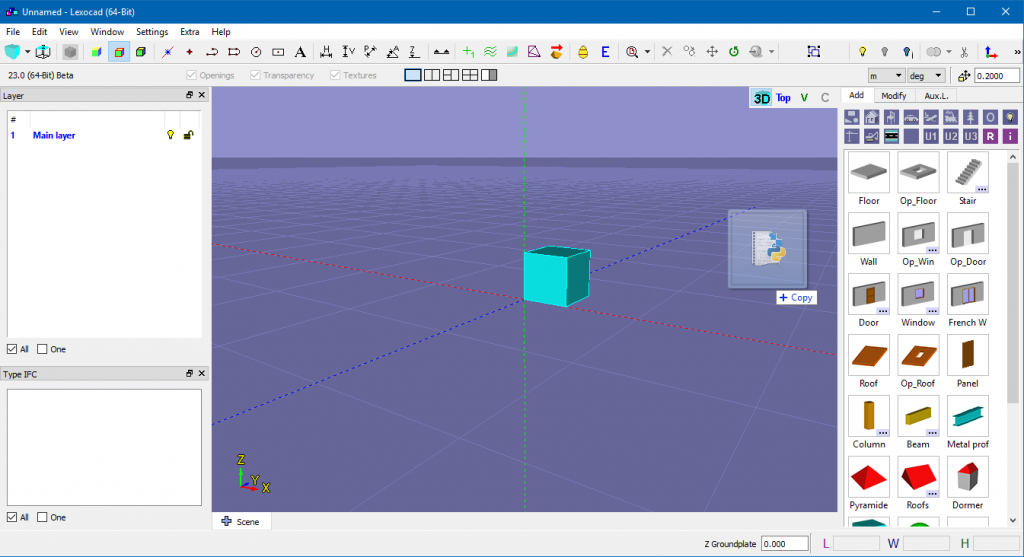Select the red wireframe cube render mode
This screenshot has width=1024, height=557.
tap(119, 52)
